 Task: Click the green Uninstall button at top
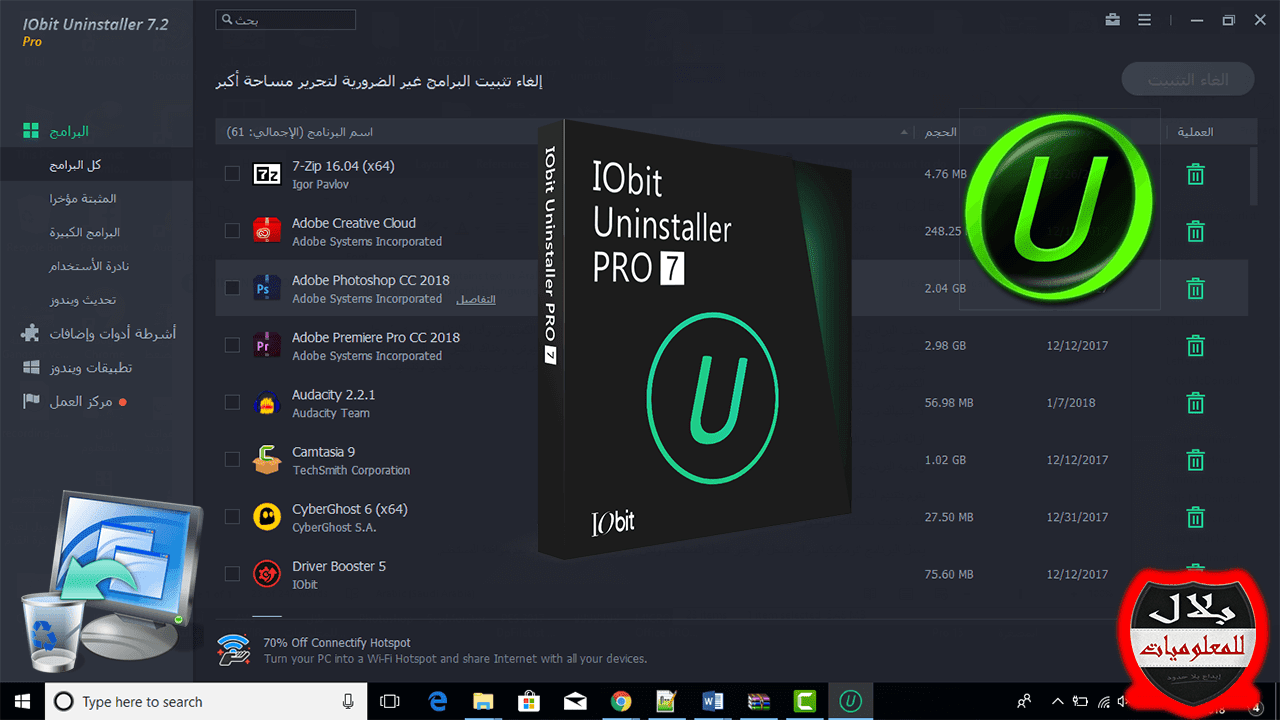coord(1187,80)
